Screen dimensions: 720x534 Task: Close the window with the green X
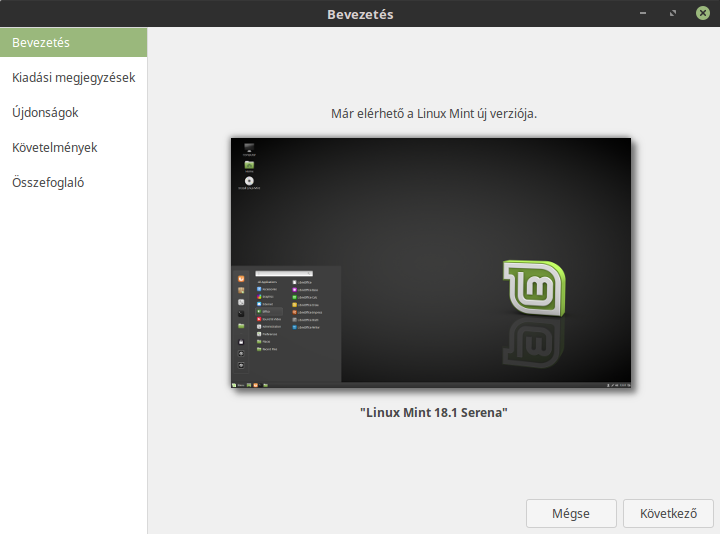(703, 13)
